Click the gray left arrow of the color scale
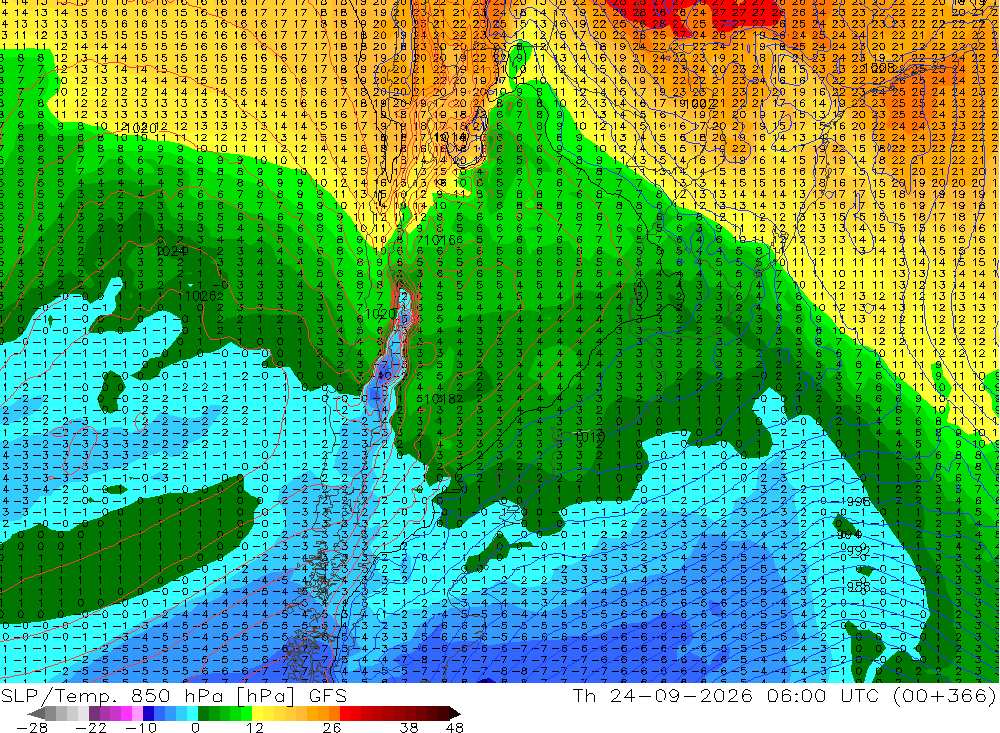 click(x=36, y=714)
